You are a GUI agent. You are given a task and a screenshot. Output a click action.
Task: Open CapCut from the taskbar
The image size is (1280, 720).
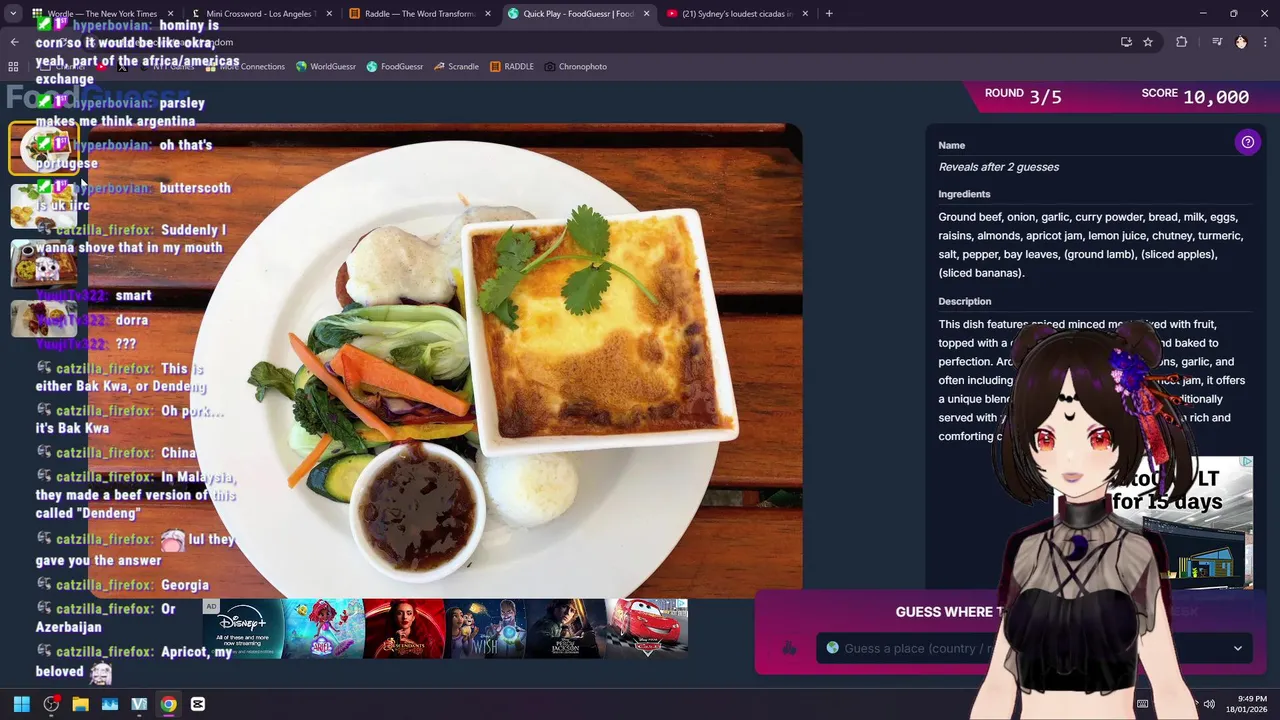tap(198, 704)
